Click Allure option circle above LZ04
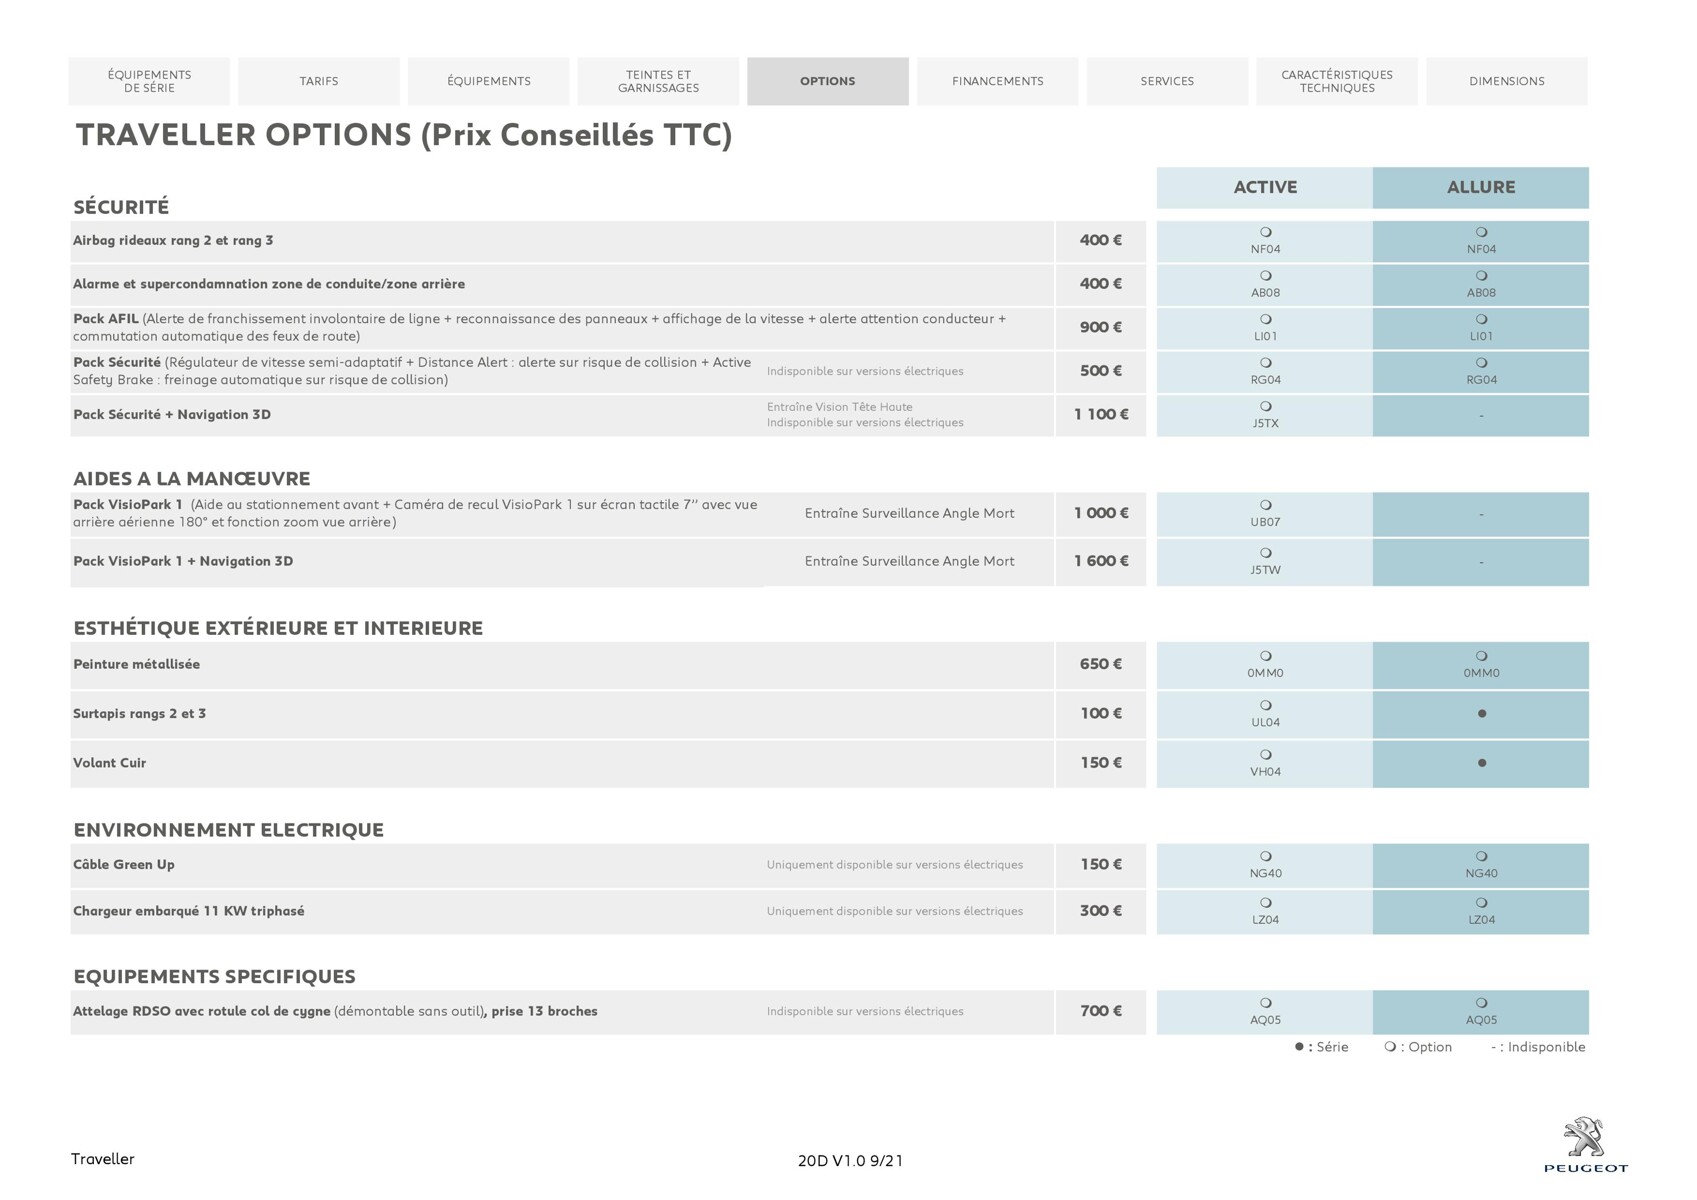Screen dimensions: 1697x1200 click(1481, 903)
